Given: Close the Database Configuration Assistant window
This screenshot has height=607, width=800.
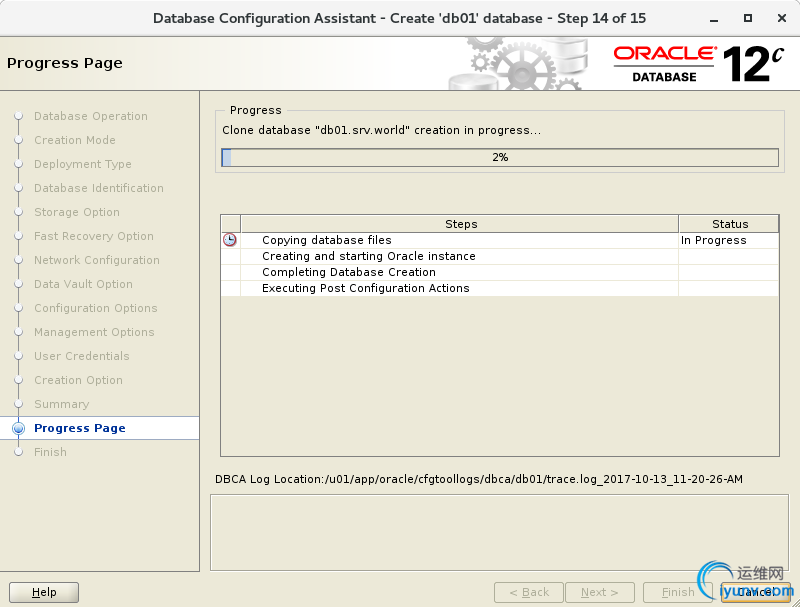Looking at the screenshot, I should (782, 18).
